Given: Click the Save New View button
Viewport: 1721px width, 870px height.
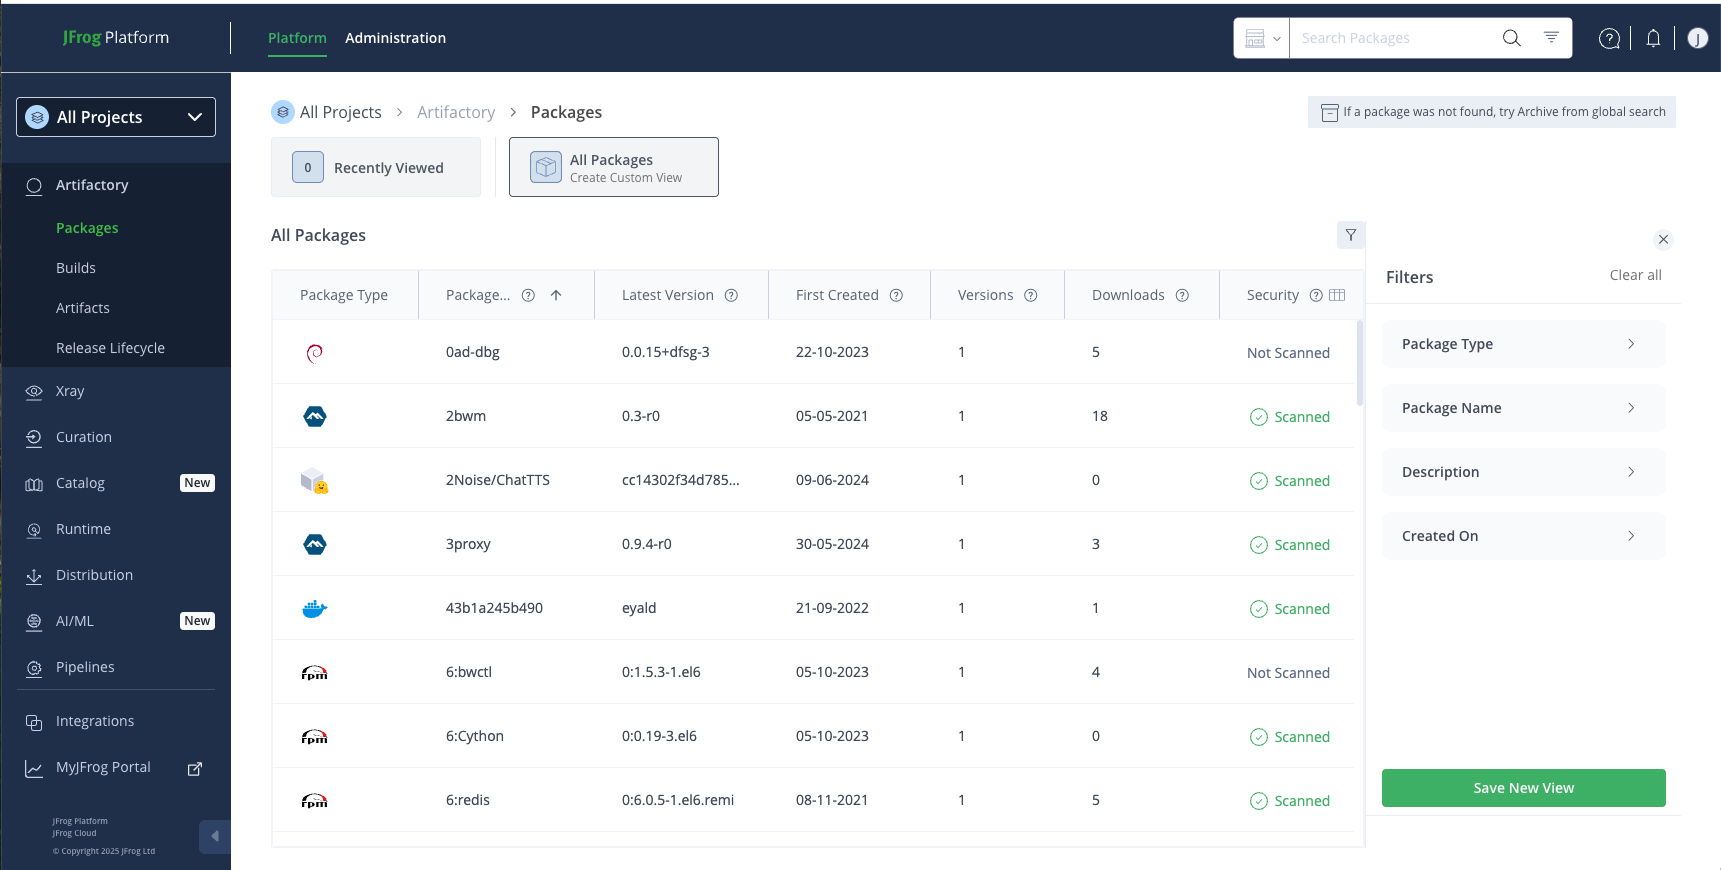Looking at the screenshot, I should pyautogui.click(x=1524, y=788).
